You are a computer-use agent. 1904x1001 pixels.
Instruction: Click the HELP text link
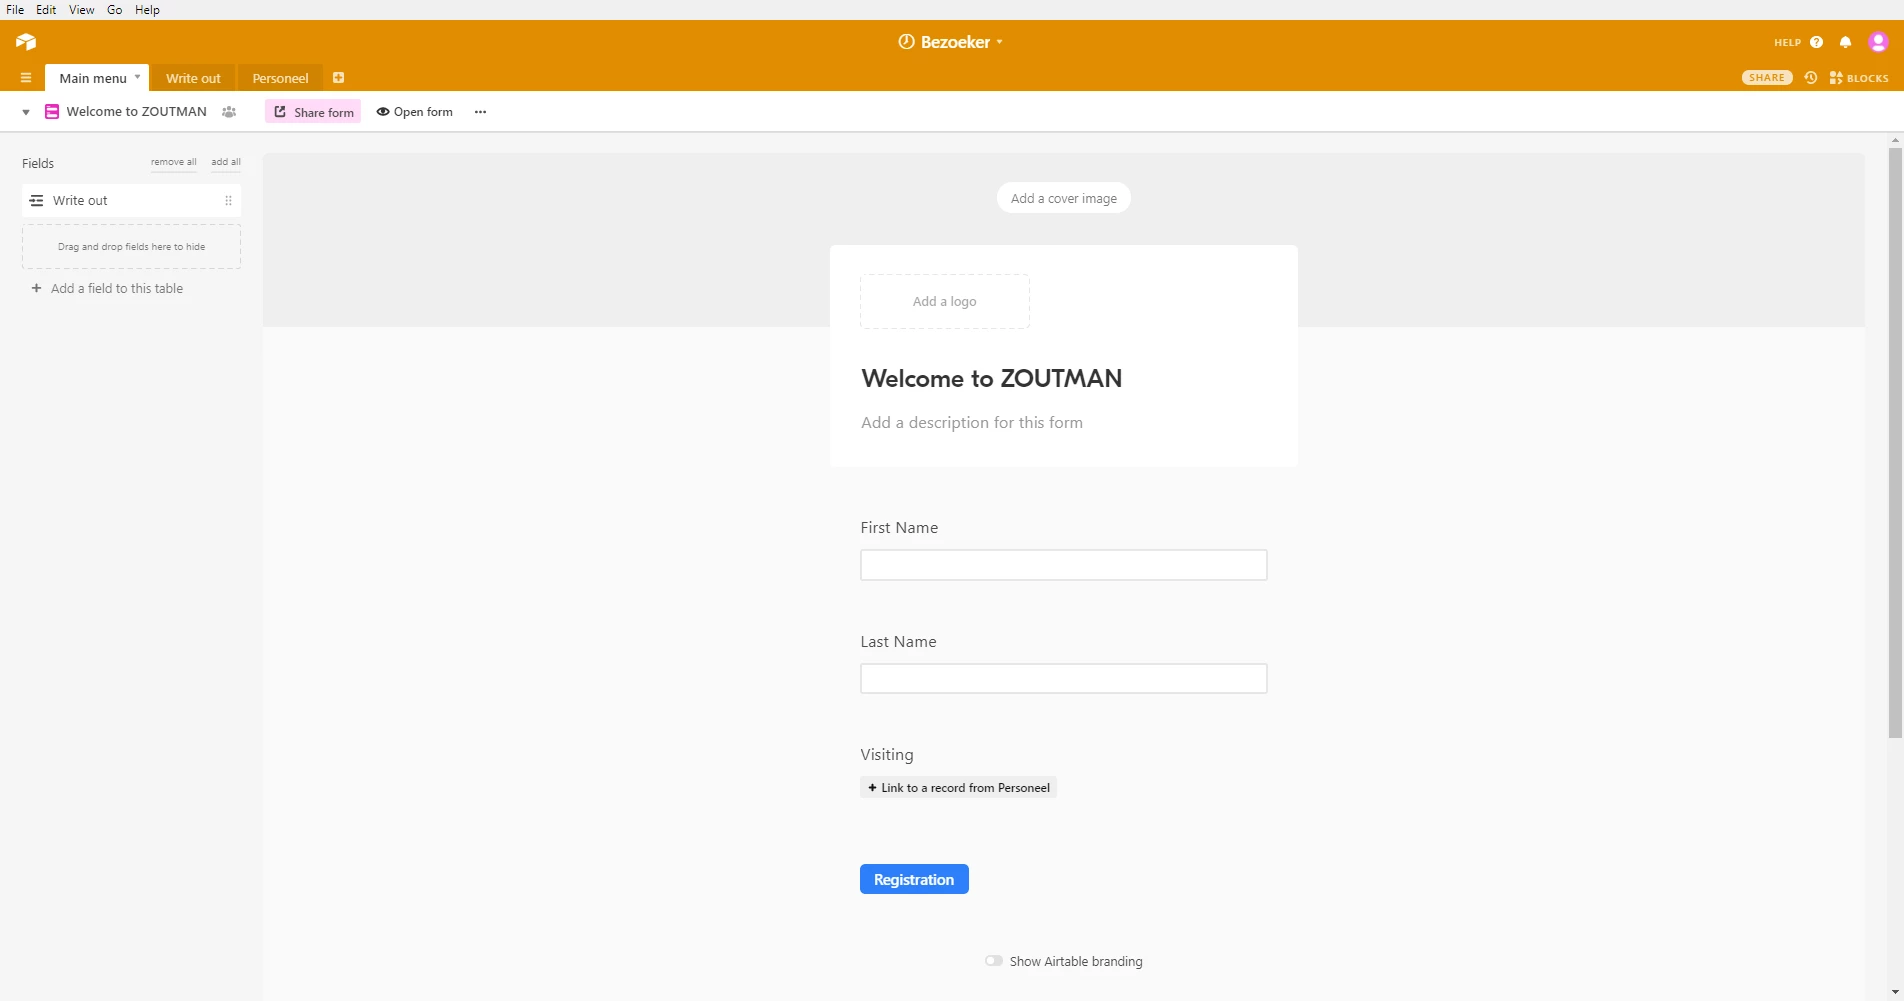point(1787,43)
